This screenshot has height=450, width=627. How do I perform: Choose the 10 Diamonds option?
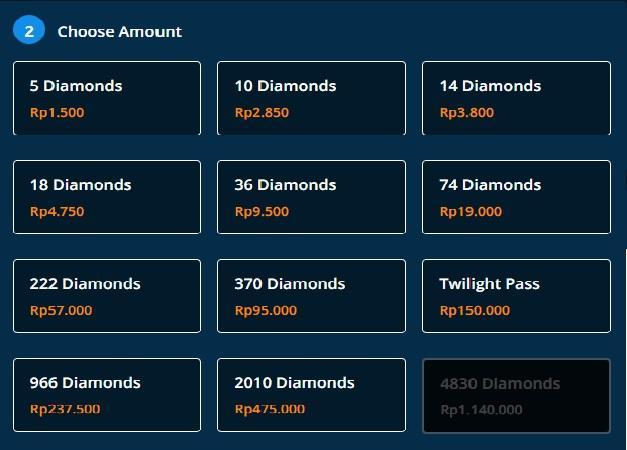(x=312, y=98)
